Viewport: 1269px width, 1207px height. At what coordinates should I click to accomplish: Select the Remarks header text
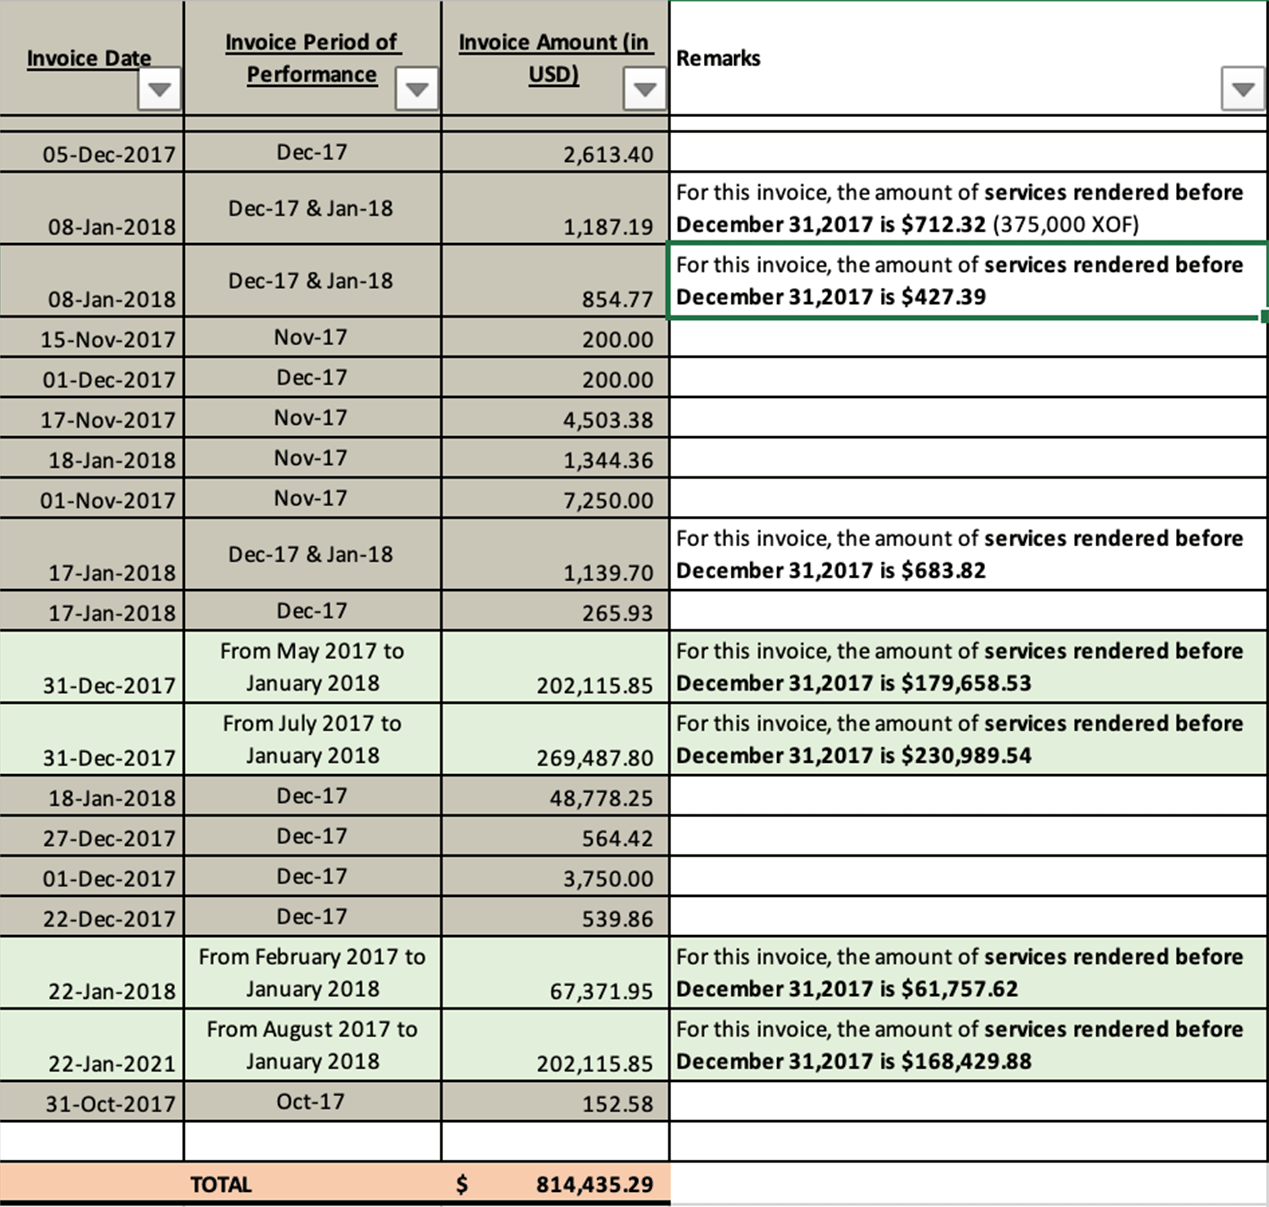(718, 58)
